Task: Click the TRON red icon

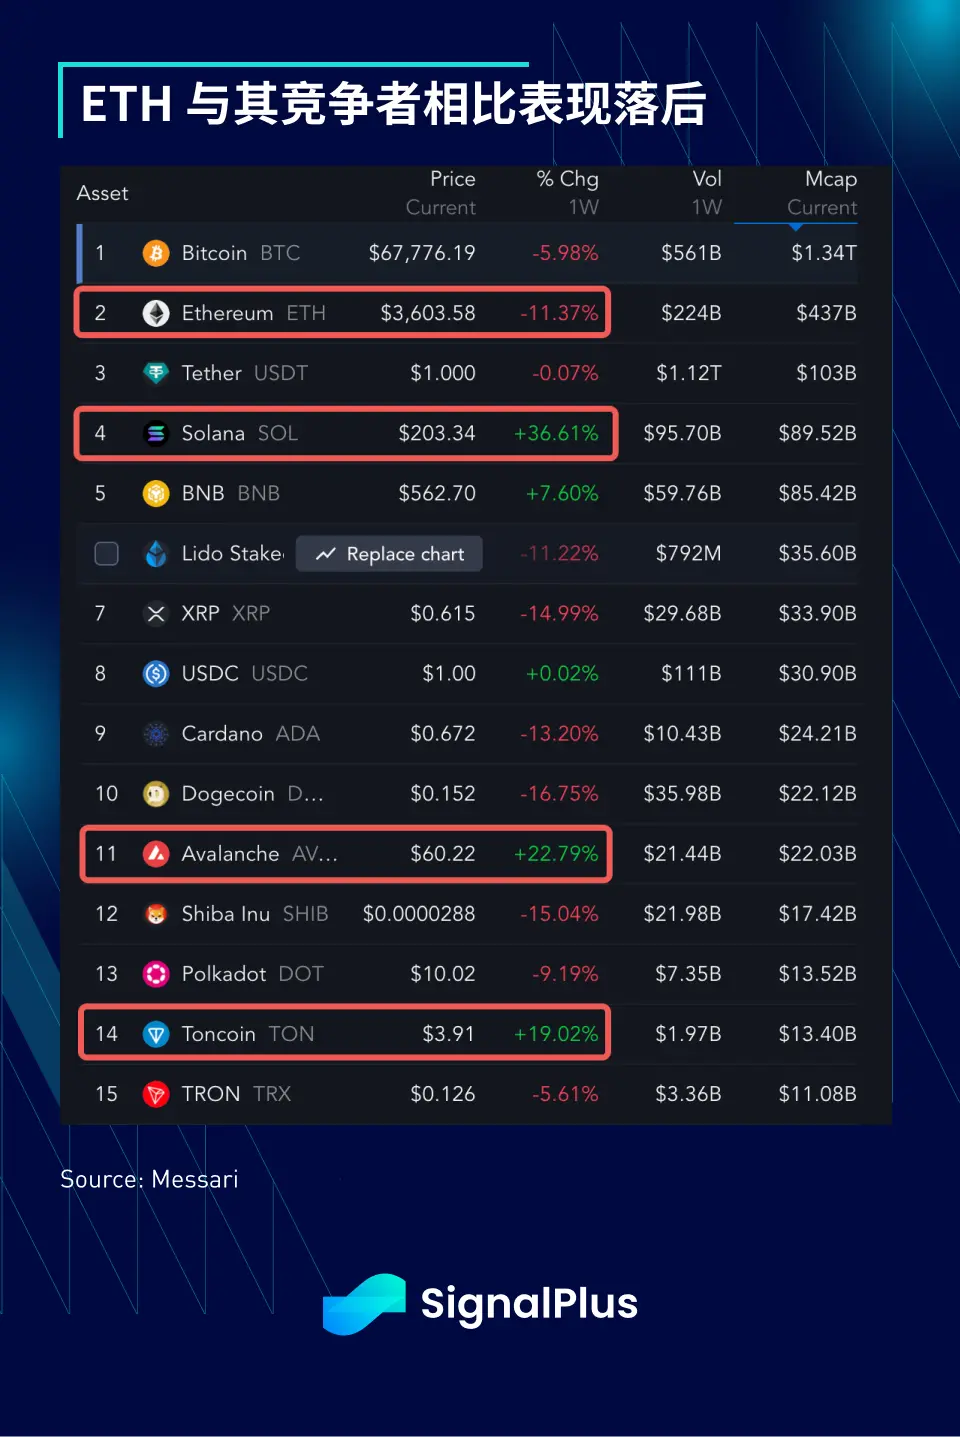Action: (156, 1093)
